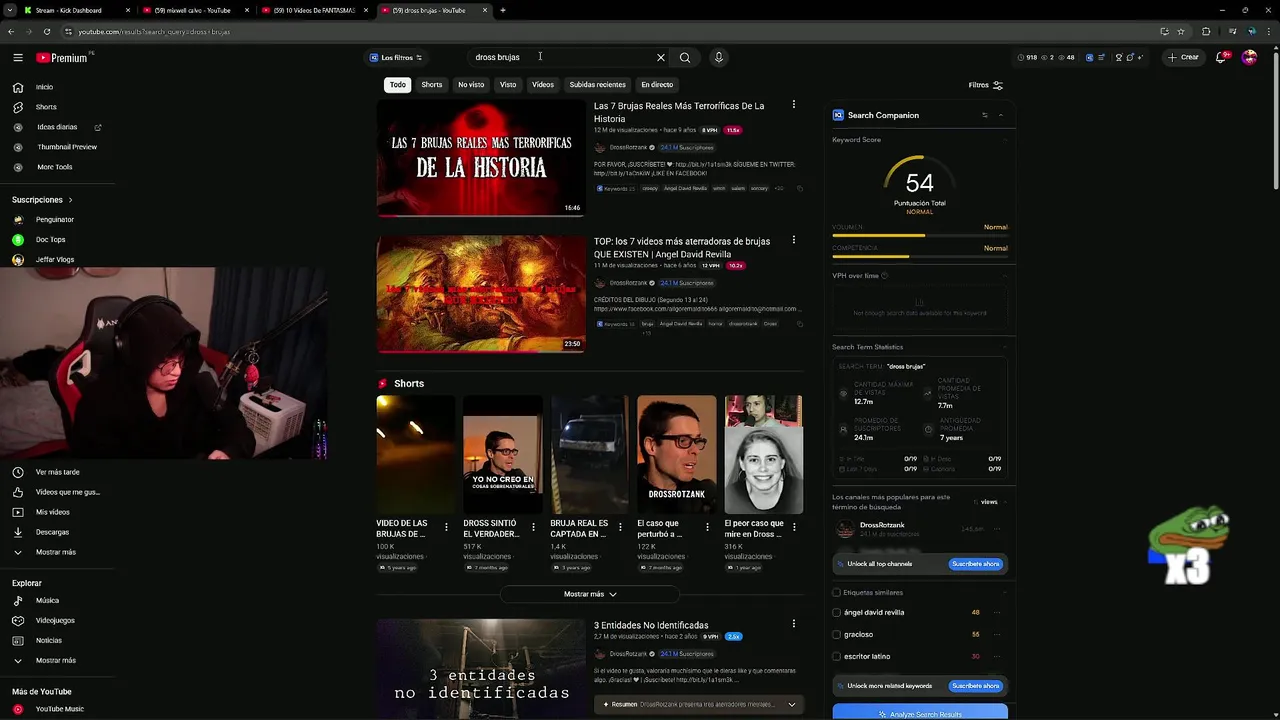Click the browser reload button
The width and height of the screenshot is (1280, 720).
[47, 32]
